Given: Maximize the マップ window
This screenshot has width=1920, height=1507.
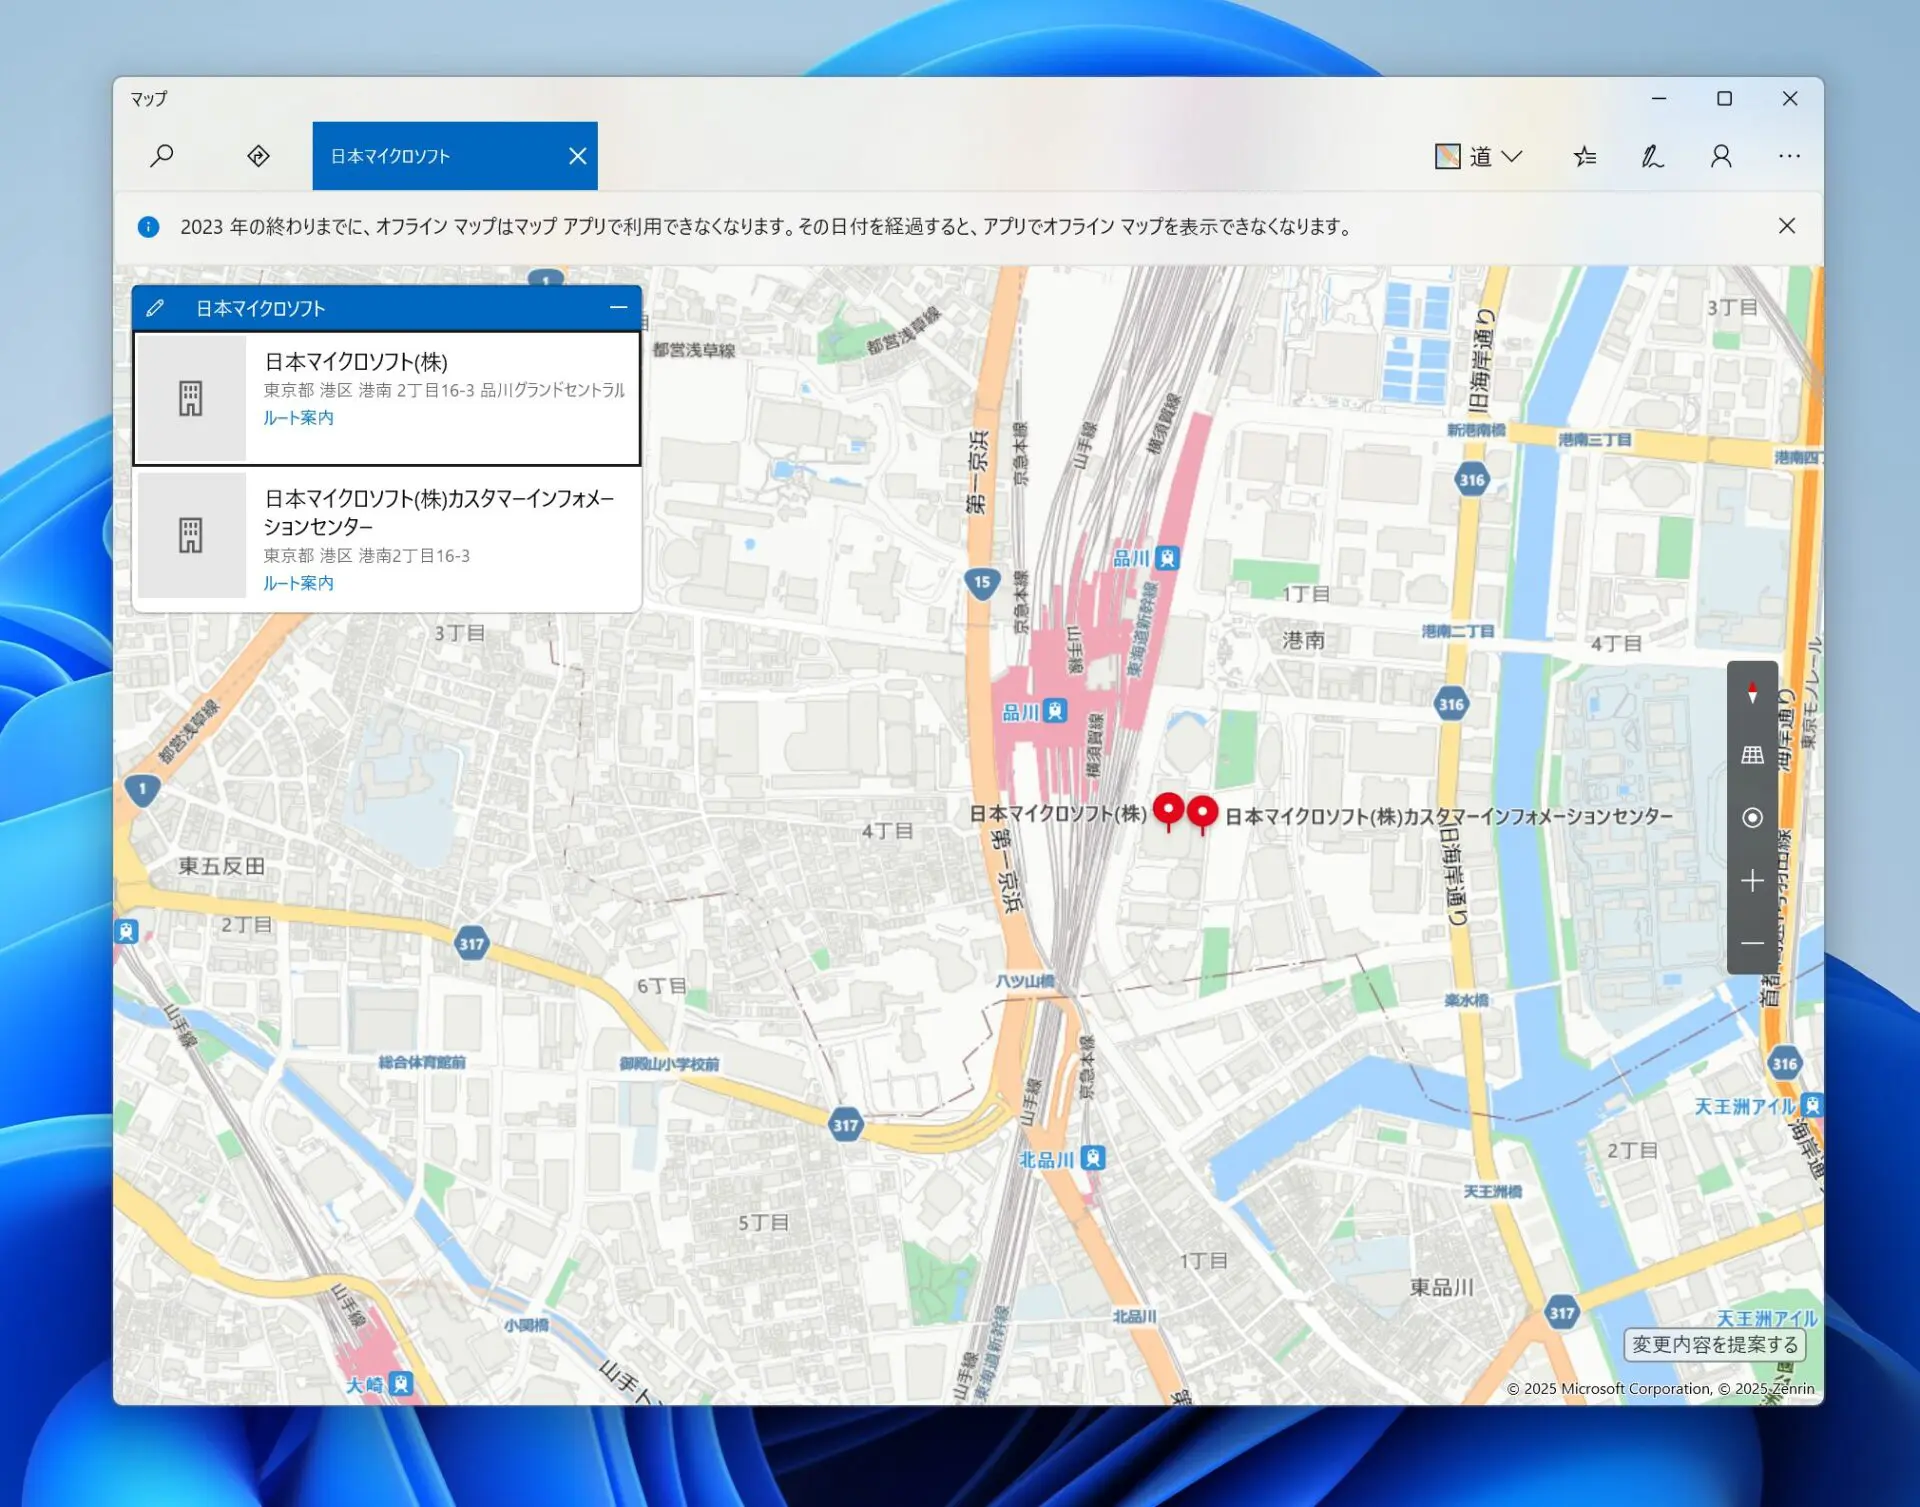Looking at the screenshot, I should pos(1724,98).
